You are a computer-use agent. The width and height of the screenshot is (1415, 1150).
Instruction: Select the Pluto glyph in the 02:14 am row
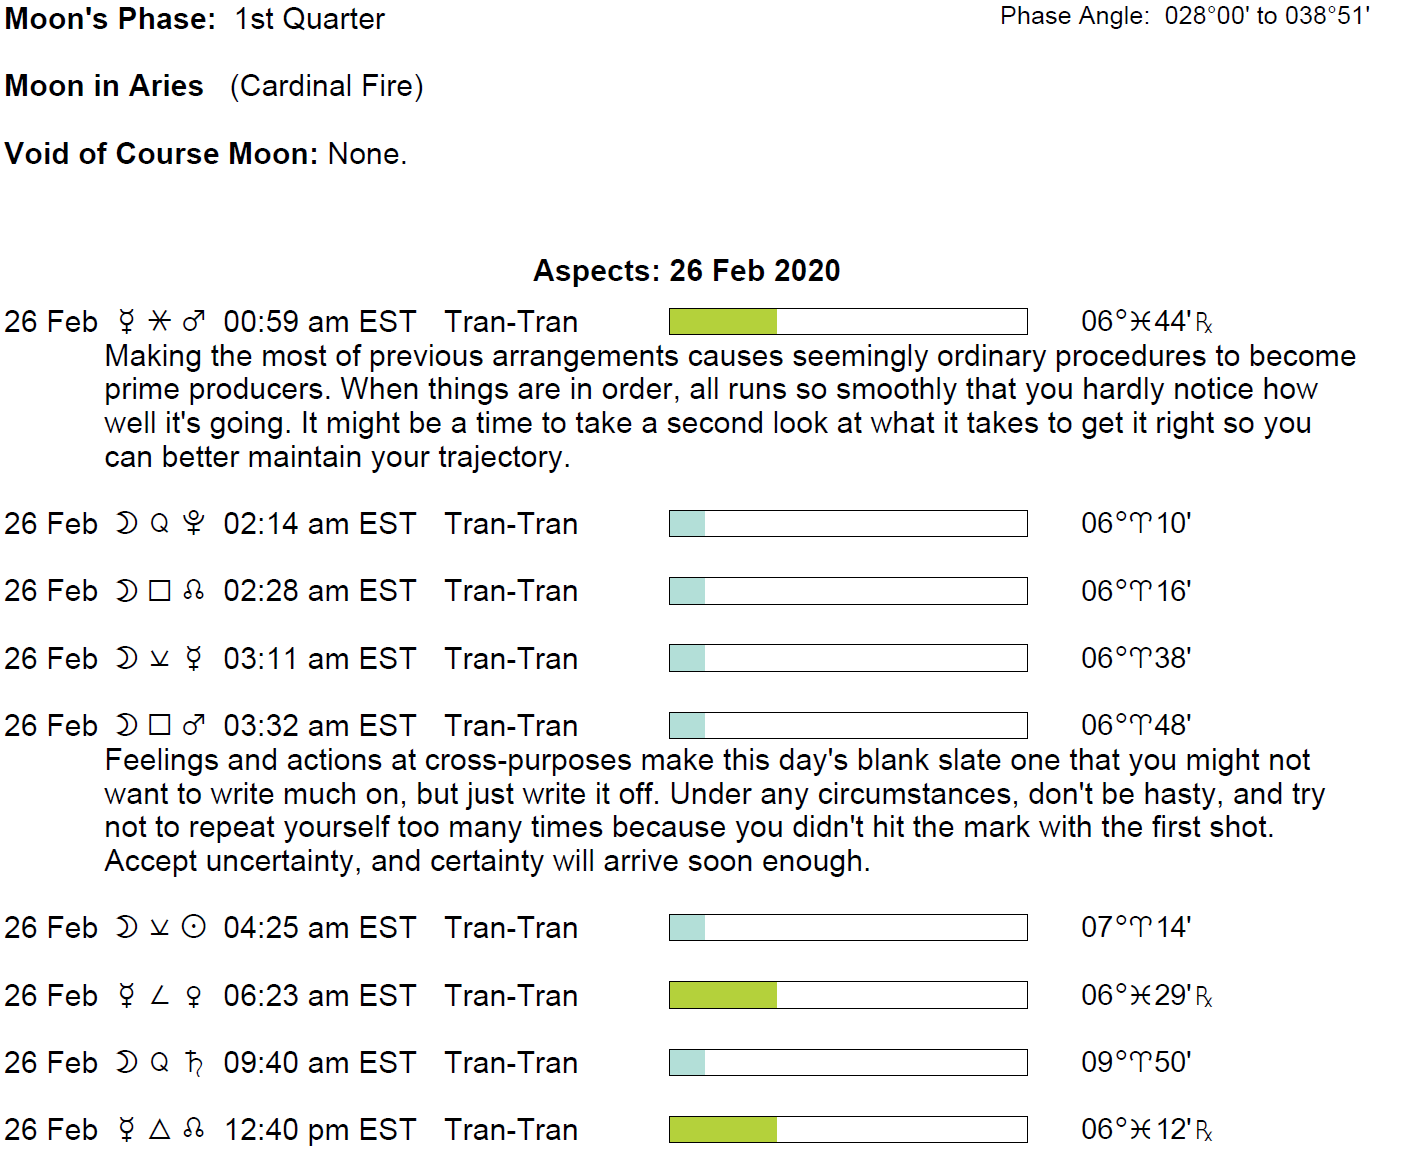(x=194, y=523)
